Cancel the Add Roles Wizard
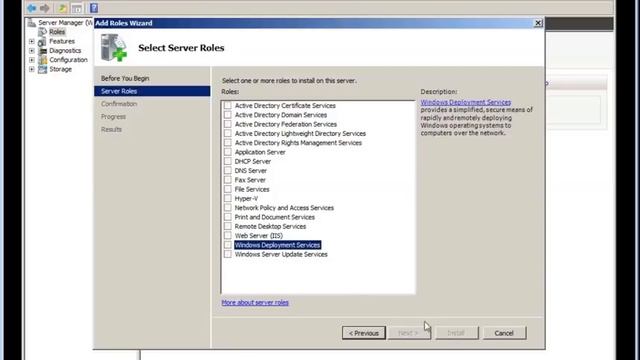This screenshot has height=360, width=640. [504, 333]
